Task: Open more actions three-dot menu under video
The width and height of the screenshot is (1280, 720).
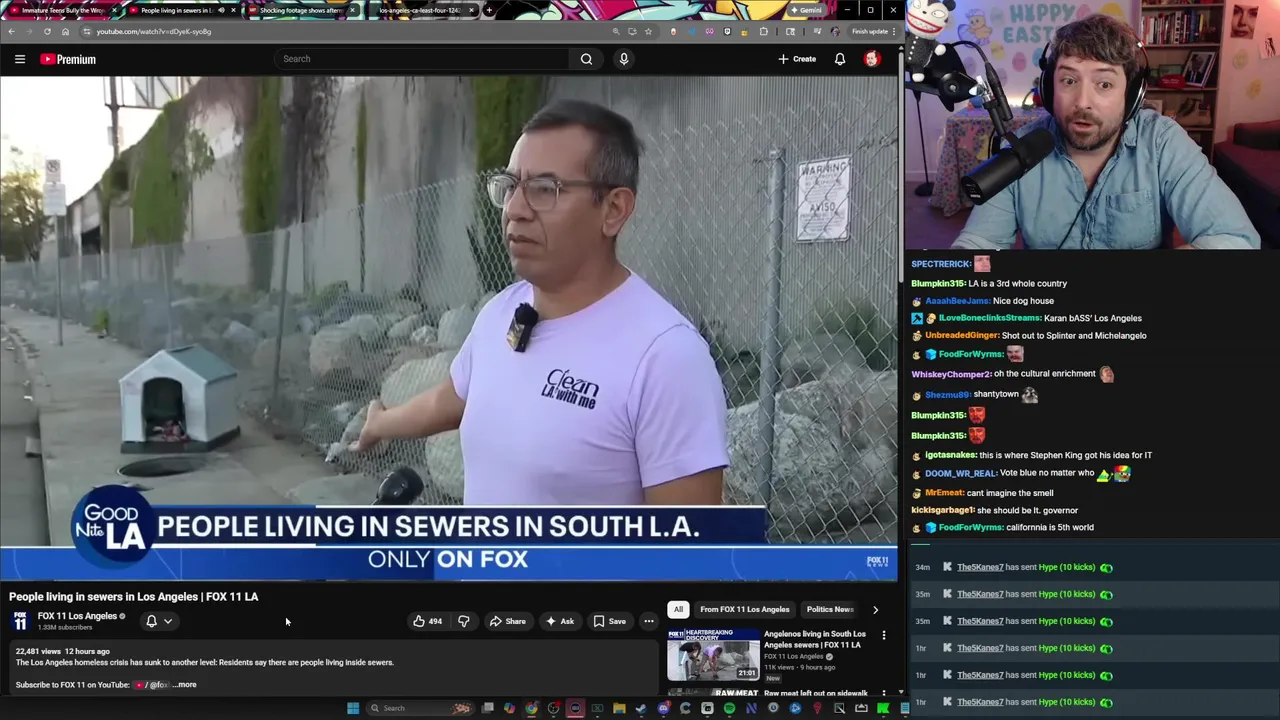Action: point(649,621)
